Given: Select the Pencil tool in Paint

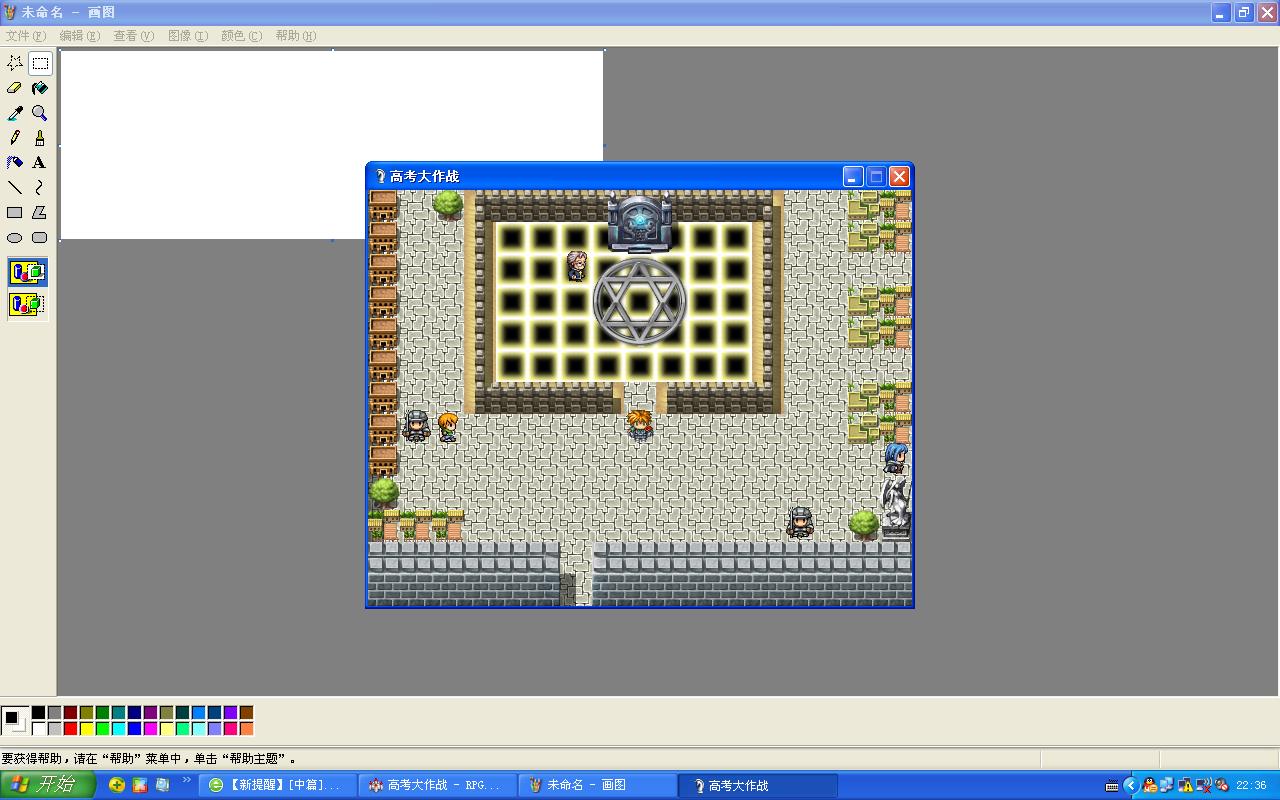Looking at the screenshot, I should click(x=15, y=138).
